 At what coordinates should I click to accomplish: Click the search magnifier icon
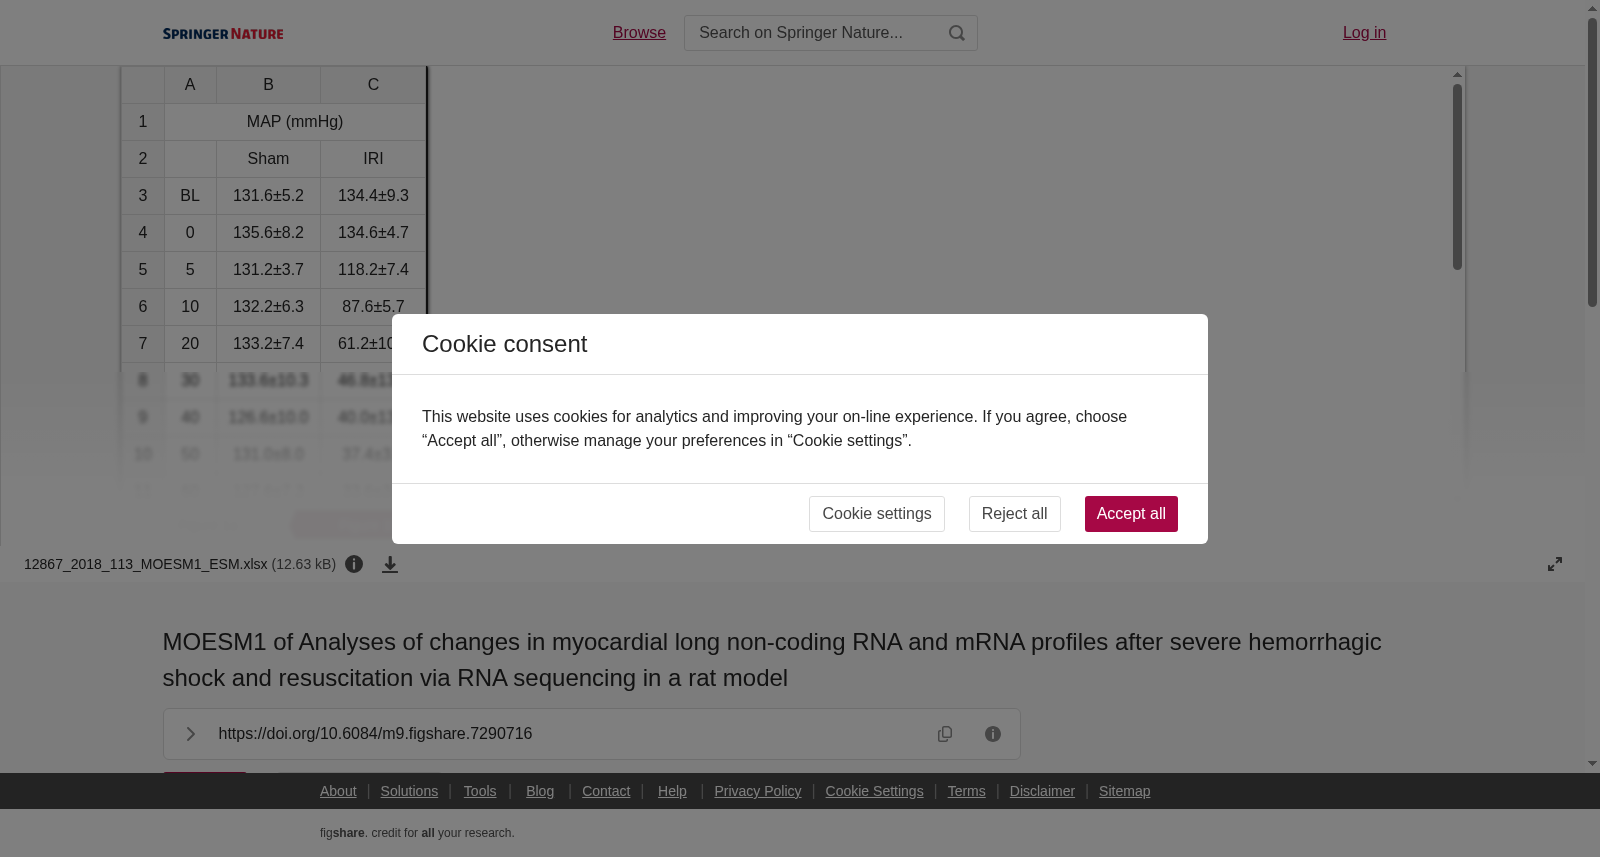click(x=957, y=33)
